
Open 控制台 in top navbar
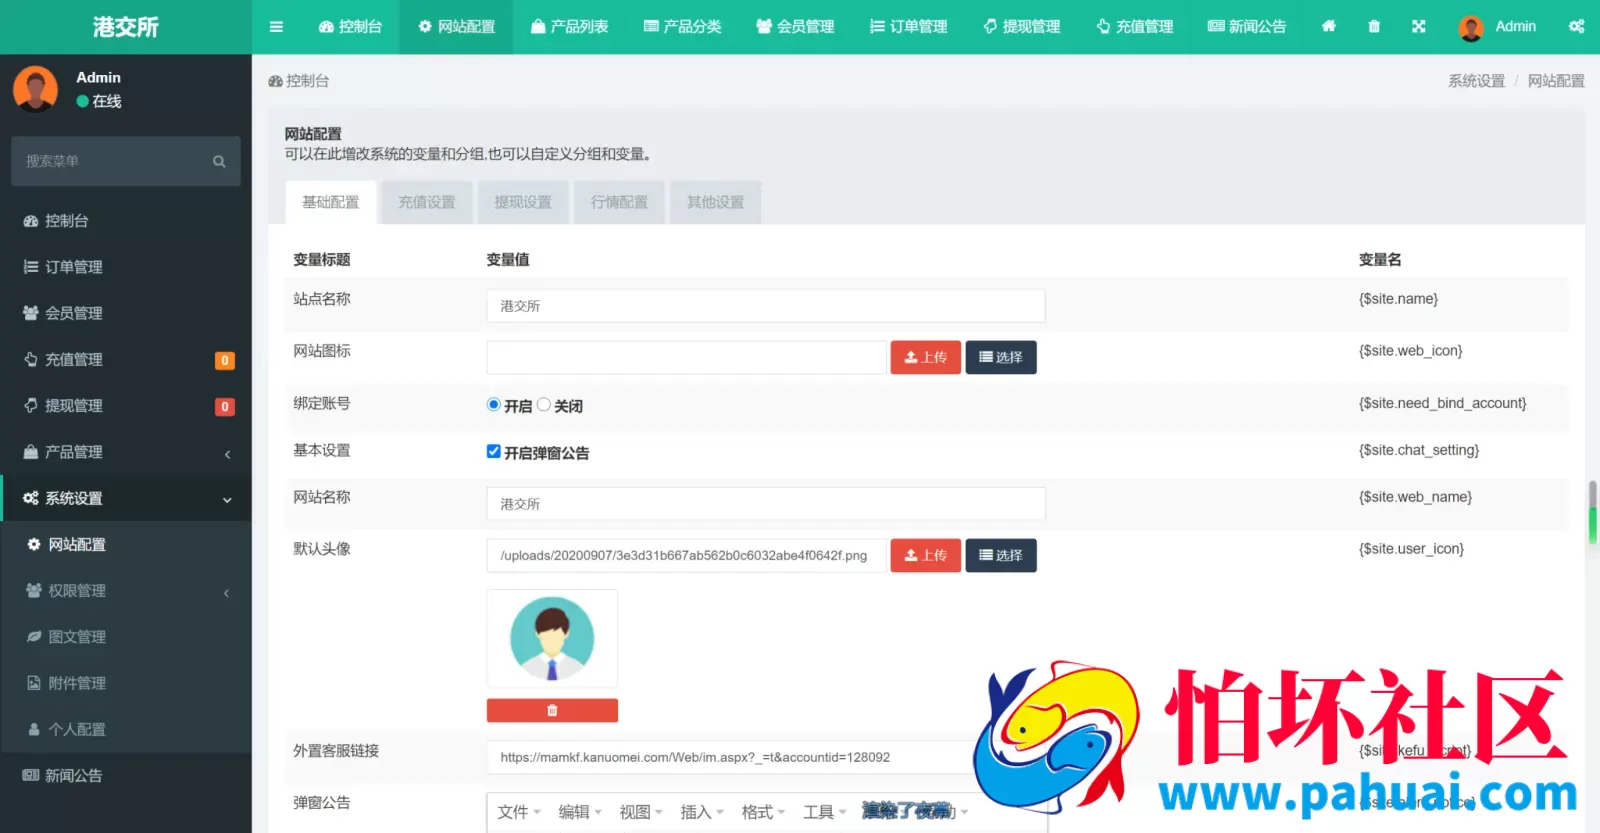tap(350, 27)
